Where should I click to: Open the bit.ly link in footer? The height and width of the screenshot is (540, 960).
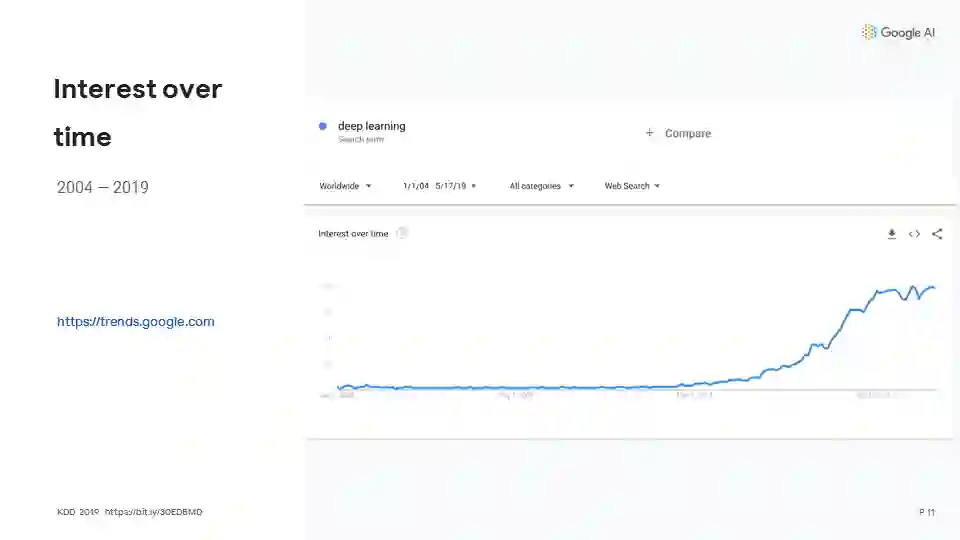[153, 512]
